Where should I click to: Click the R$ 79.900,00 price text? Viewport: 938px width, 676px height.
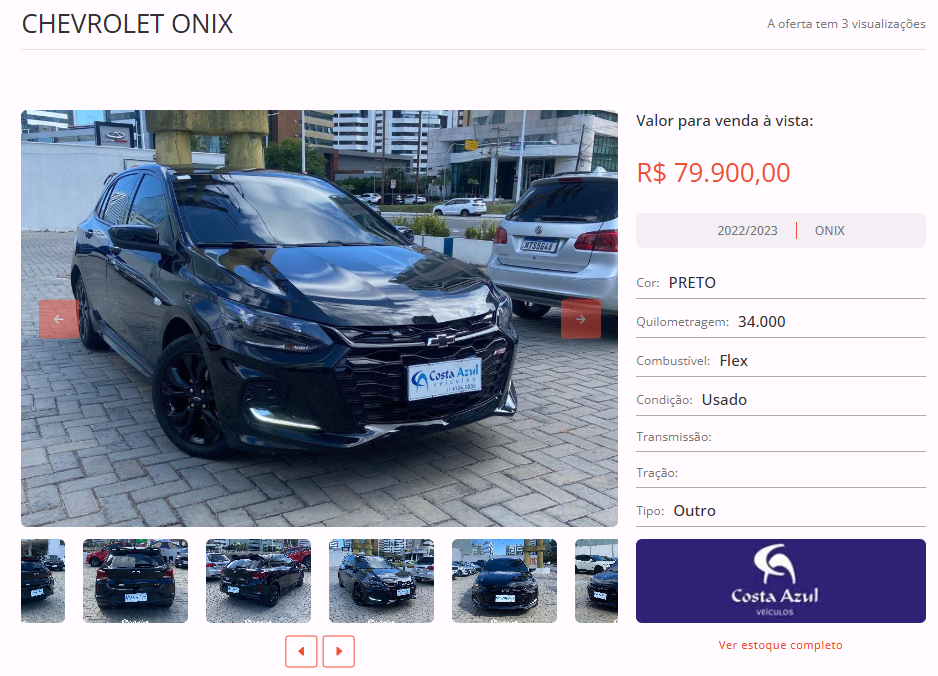[713, 173]
